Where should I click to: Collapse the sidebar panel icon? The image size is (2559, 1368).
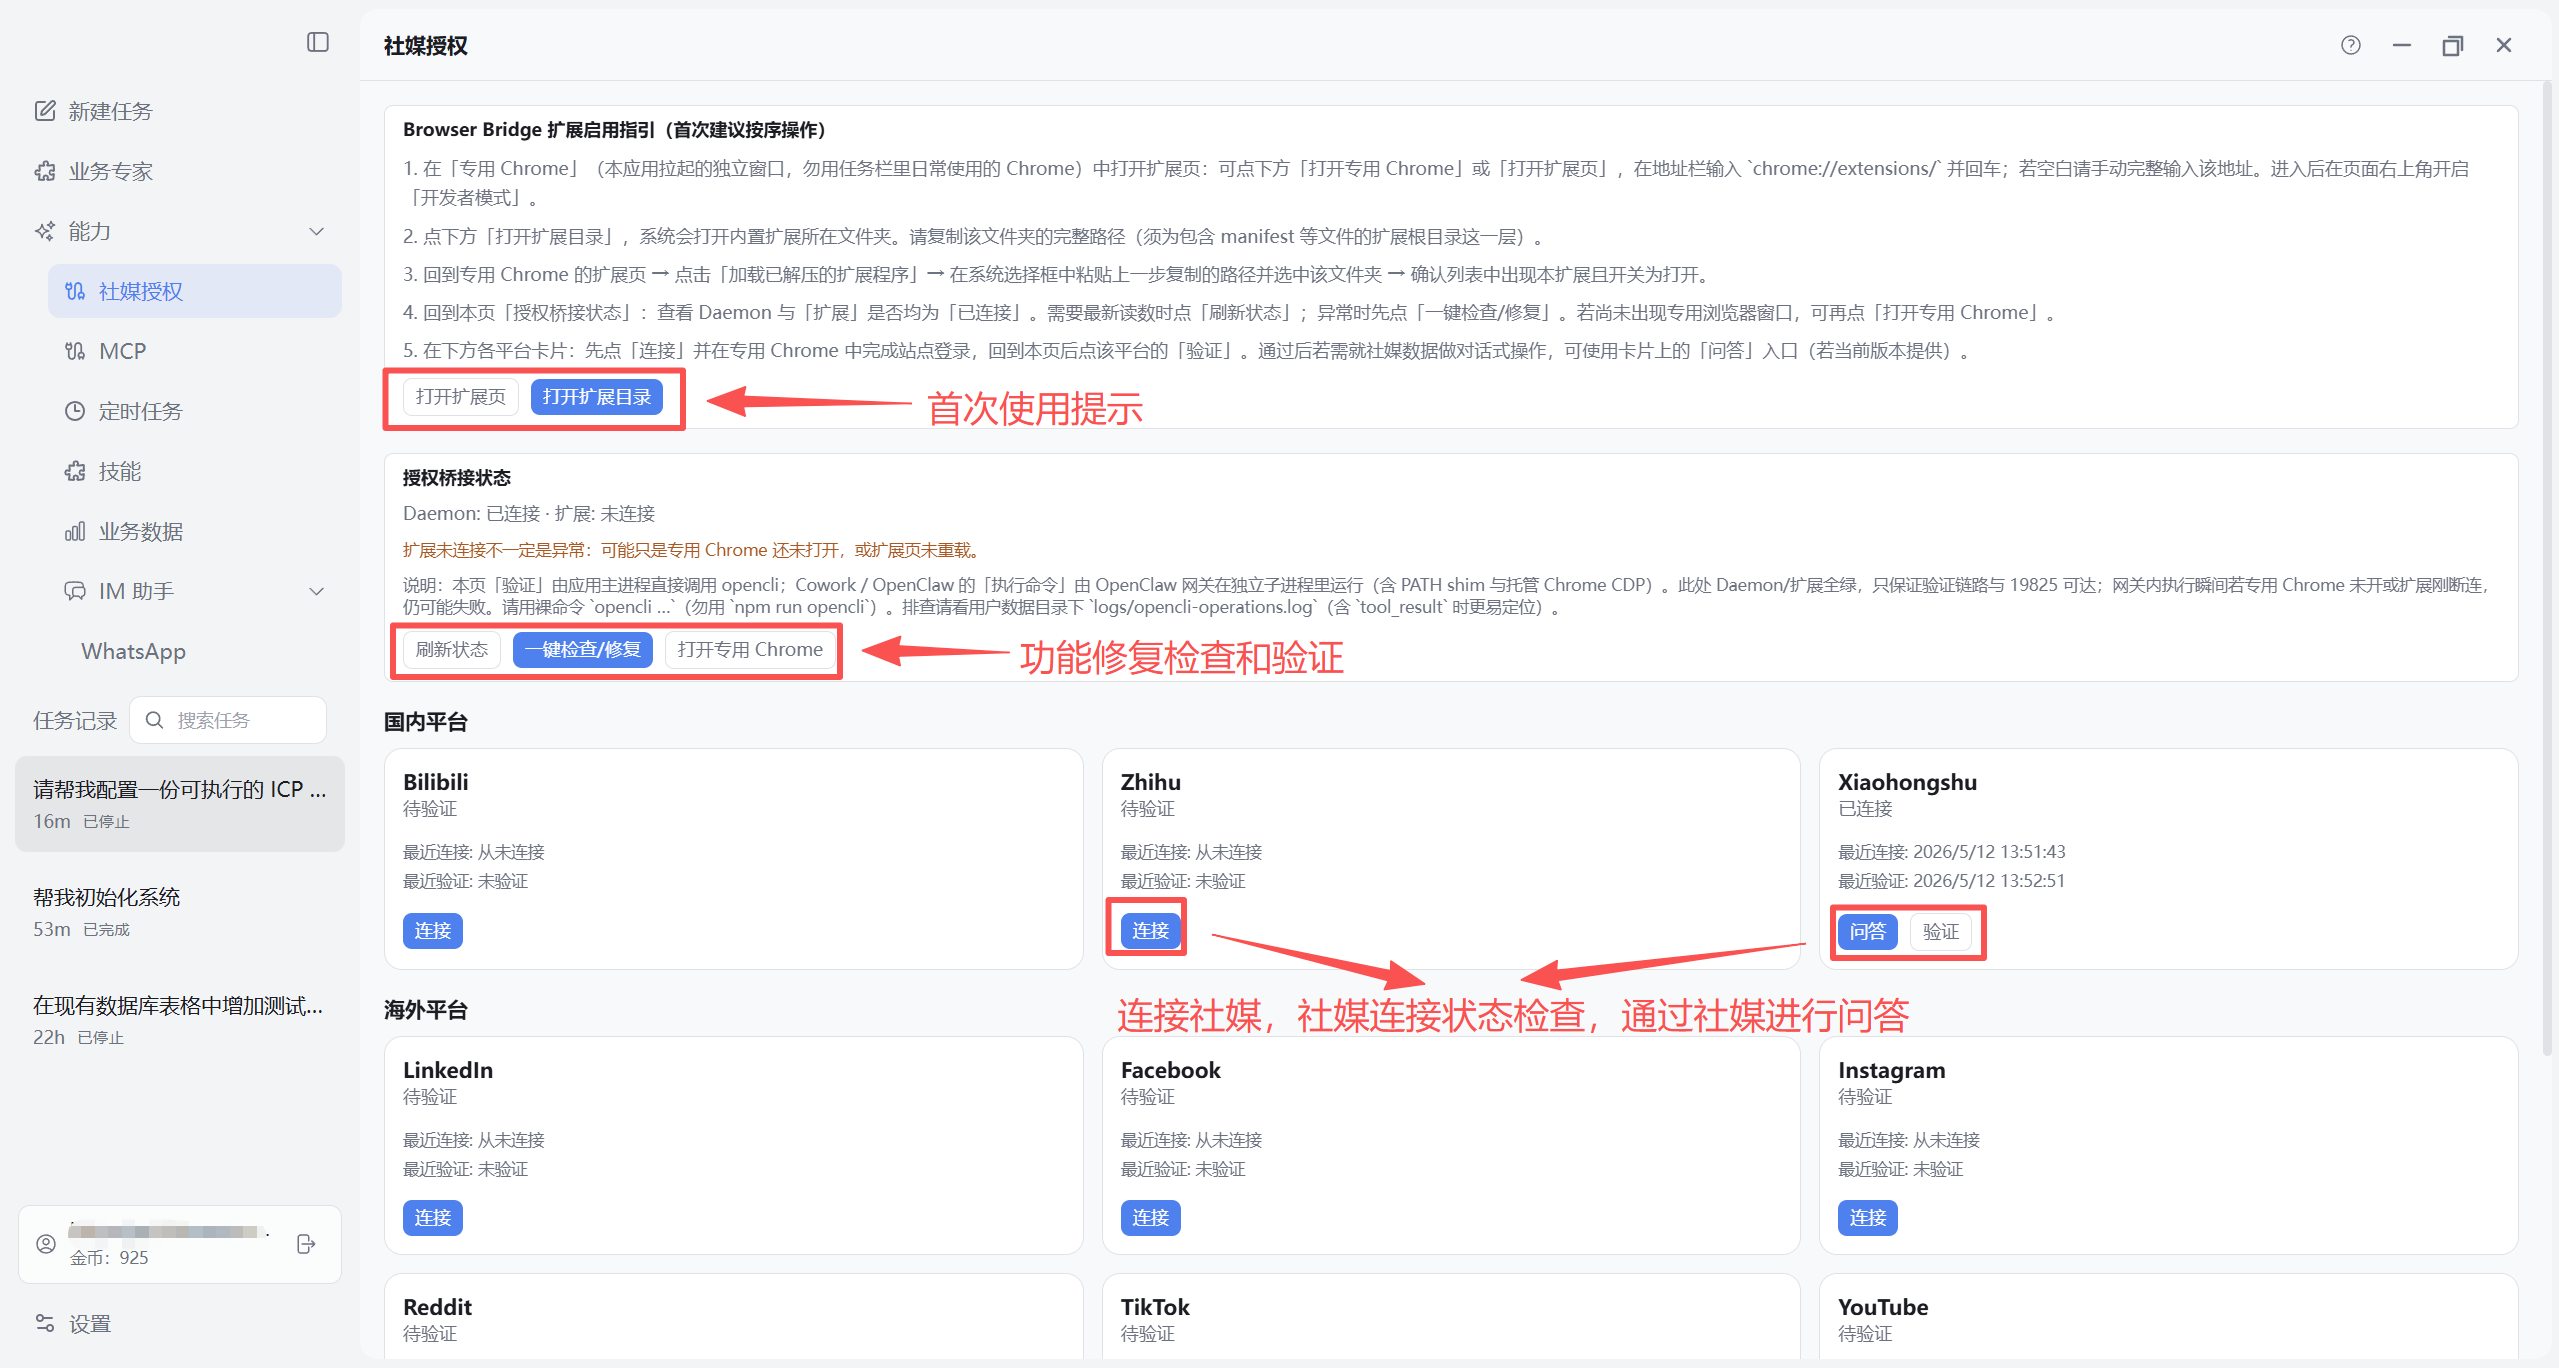(x=318, y=42)
